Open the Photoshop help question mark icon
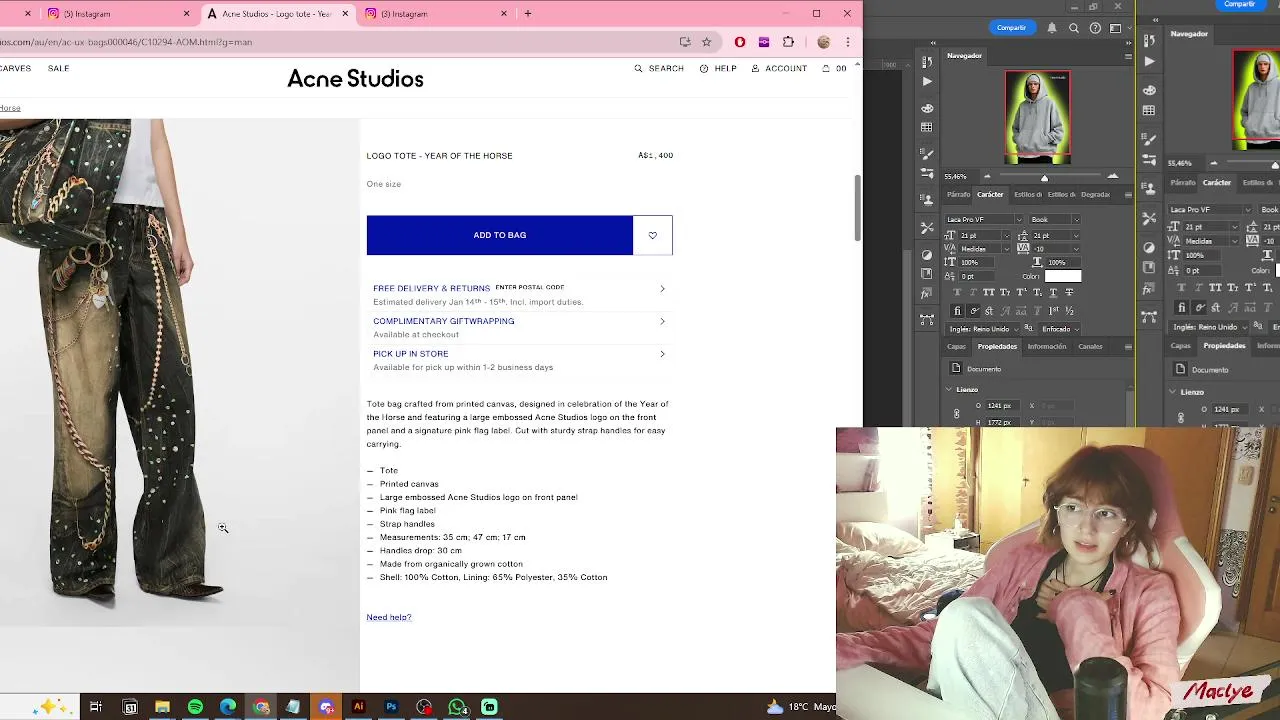 [x=1095, y=28]
